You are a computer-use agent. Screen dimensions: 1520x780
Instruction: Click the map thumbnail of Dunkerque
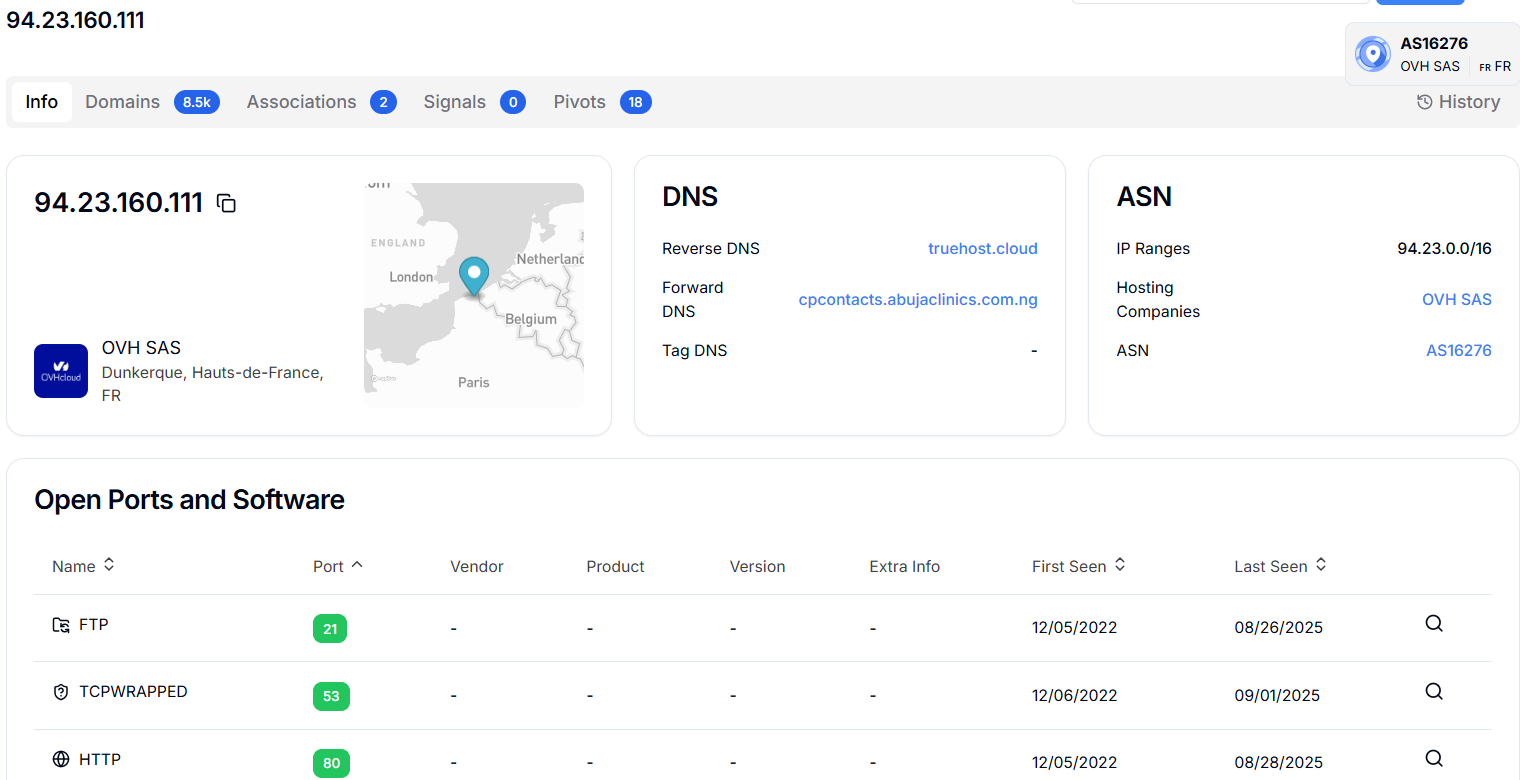474,295
